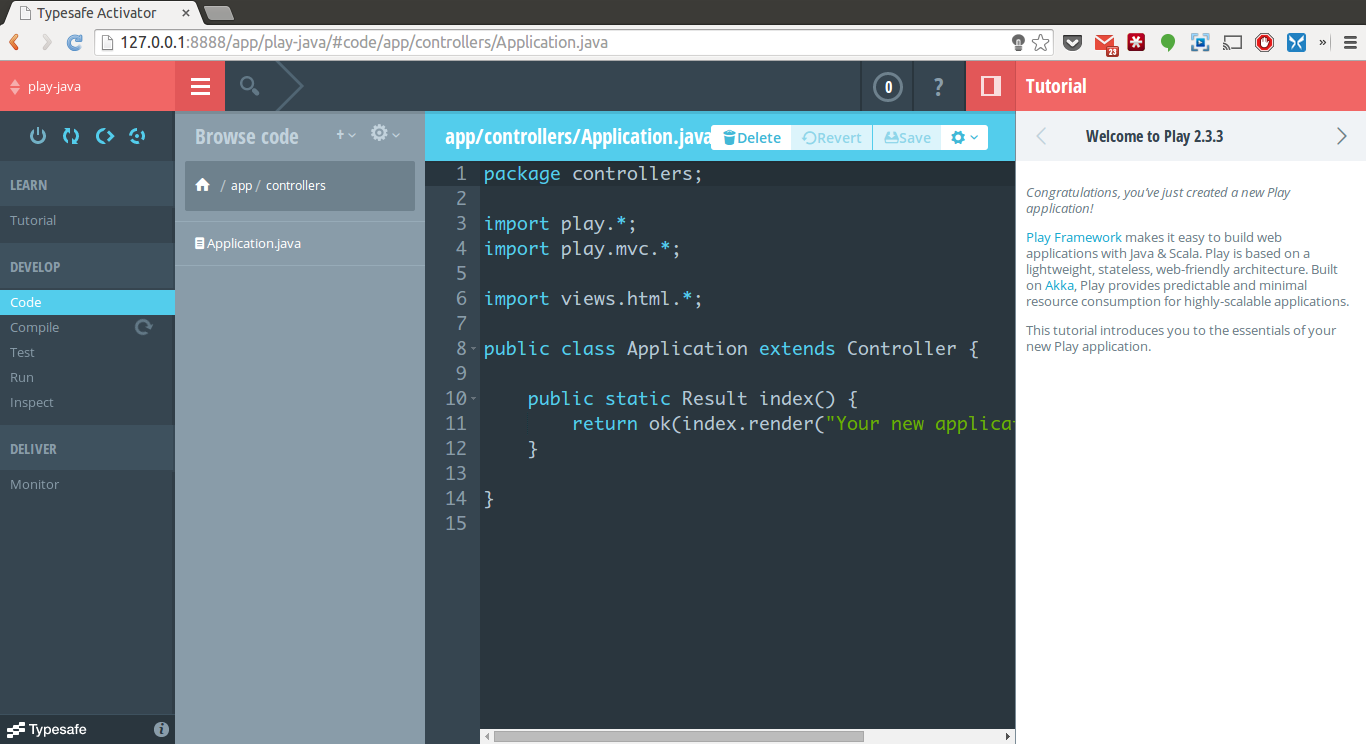Screen dimensions: 1366x744
Task: Collapse the class fold arrow at line 8
Action: pyautogui.click(x=474, y=349)
